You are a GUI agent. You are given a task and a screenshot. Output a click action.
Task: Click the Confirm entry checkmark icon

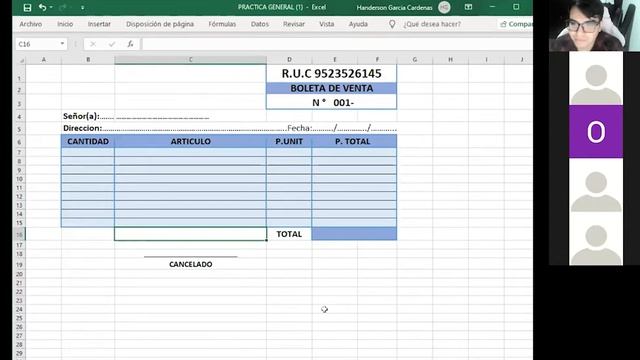[112, 44]
